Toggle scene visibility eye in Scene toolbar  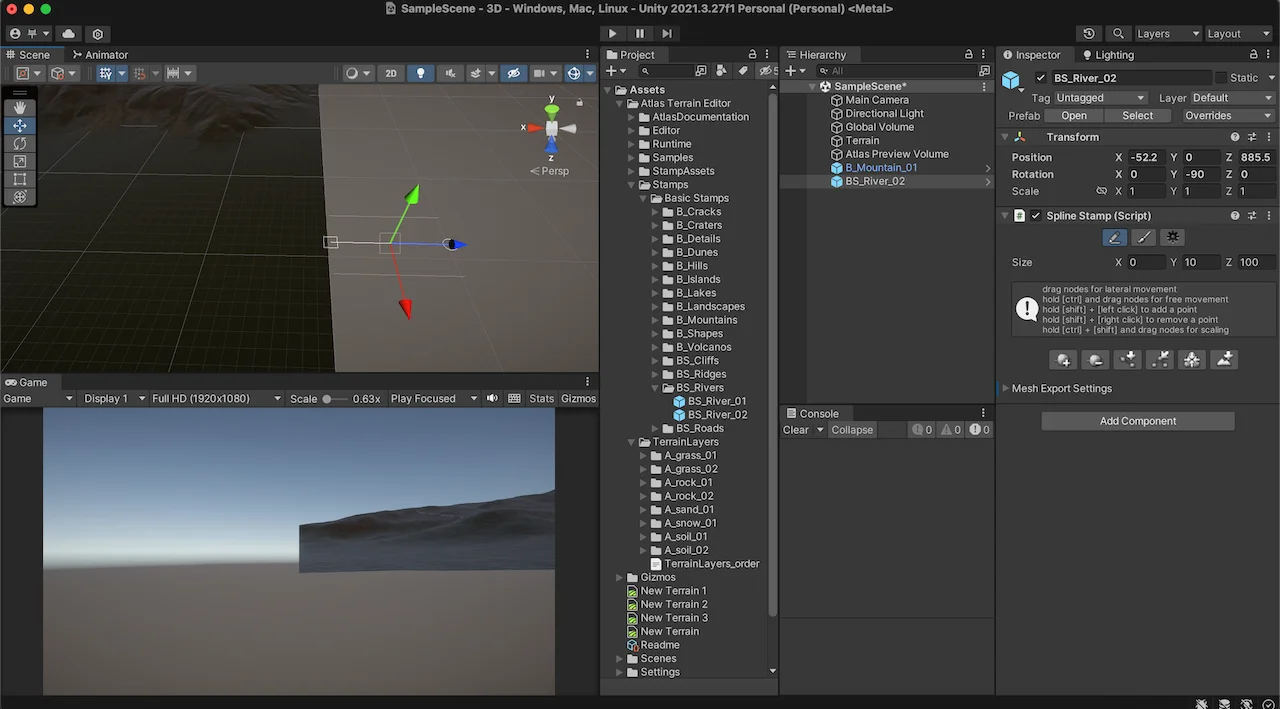(x=513, y=73)
